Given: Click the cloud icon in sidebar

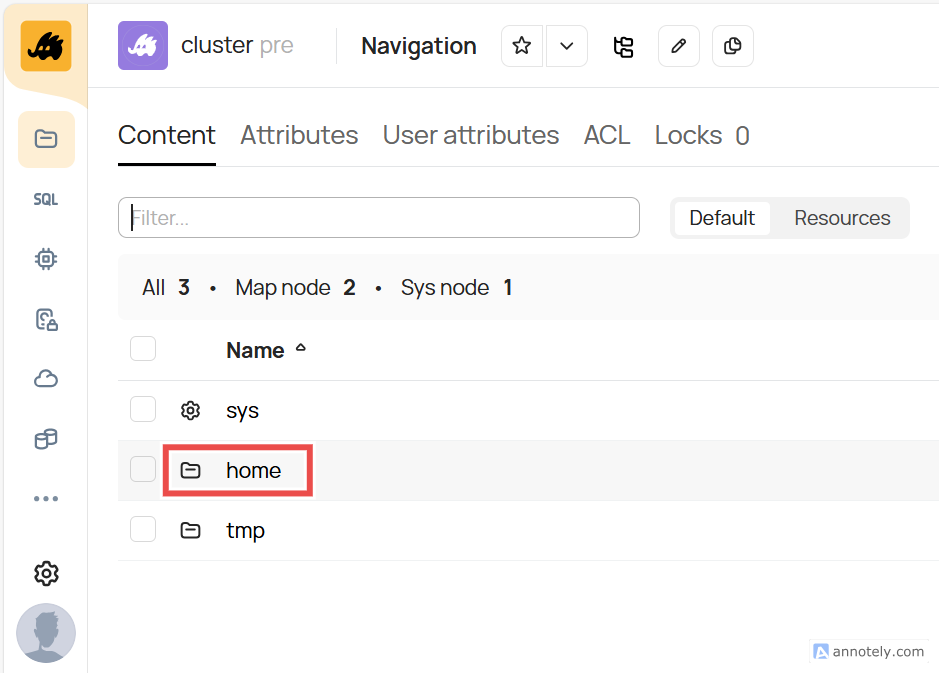Looking at the screenshot, I should [x=45, y=379].
